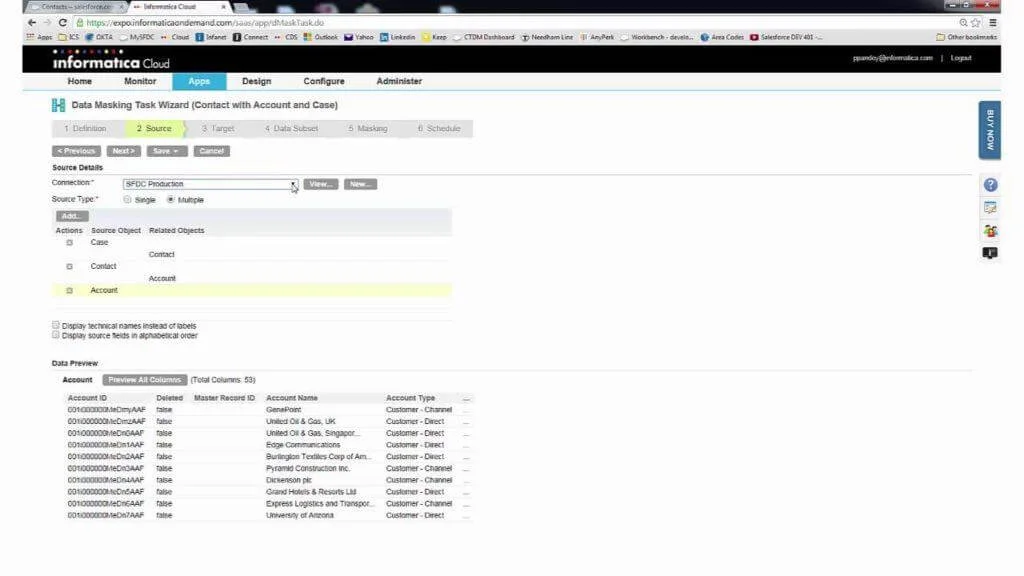The image size is (1024, 576).
Task: Click the Account data preview tab label
Action: click(77, 379)
